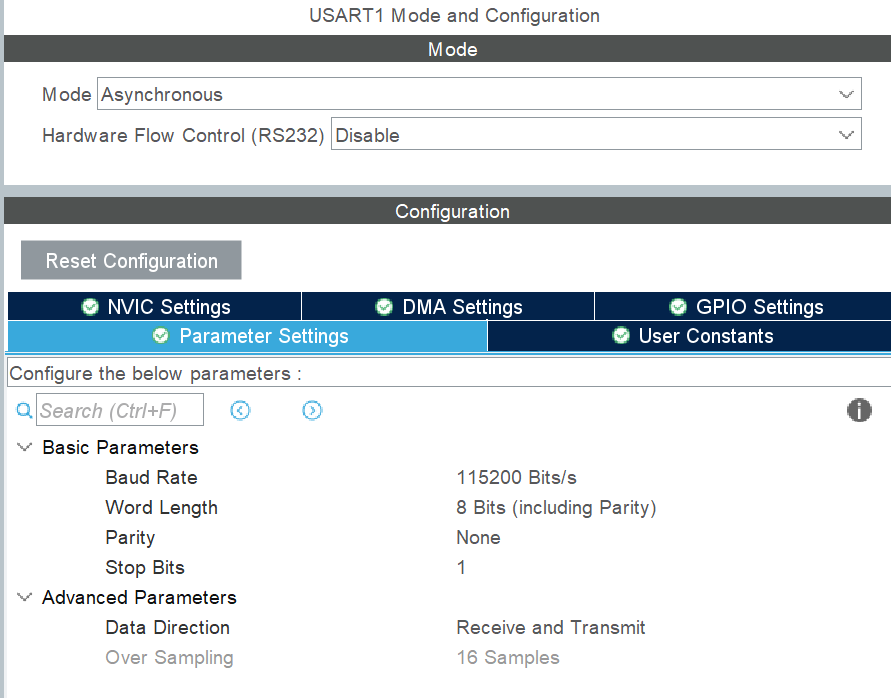Viewport: 891px width, 698px height.
Task: Click the Reset Configuration button
Action: (131, 260)
